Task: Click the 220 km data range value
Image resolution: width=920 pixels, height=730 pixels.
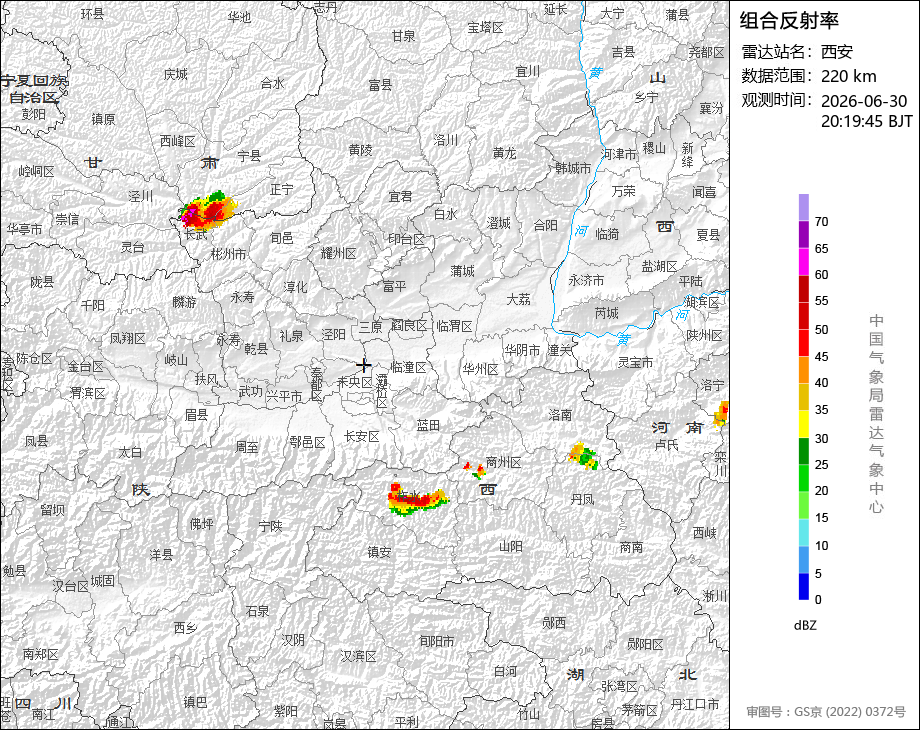Action: tap(848, 76)
